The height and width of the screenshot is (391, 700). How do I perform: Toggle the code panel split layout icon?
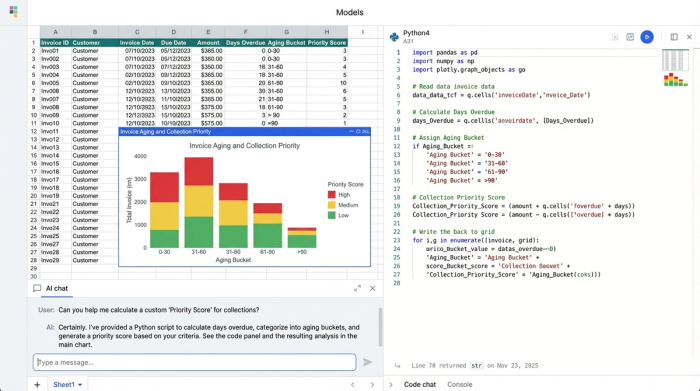click(674, 37)
